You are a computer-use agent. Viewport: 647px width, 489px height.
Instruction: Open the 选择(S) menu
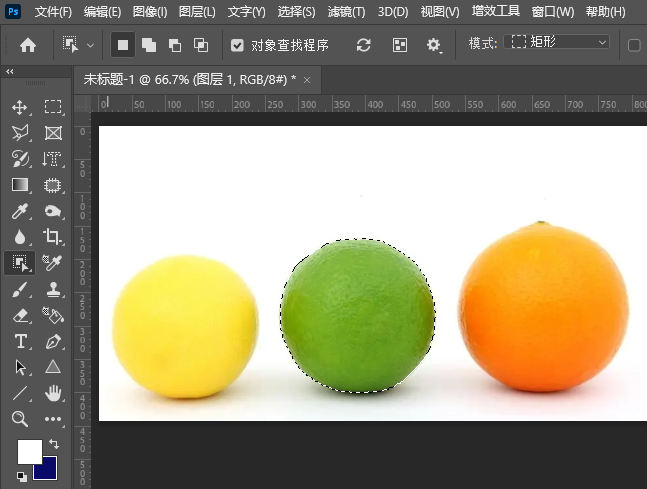point(296,12)
